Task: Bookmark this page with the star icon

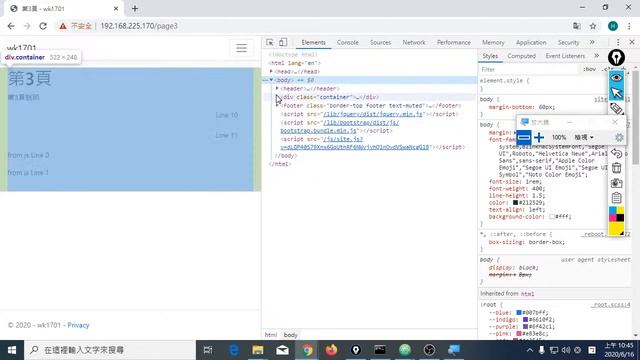Action: click(593, 26)
